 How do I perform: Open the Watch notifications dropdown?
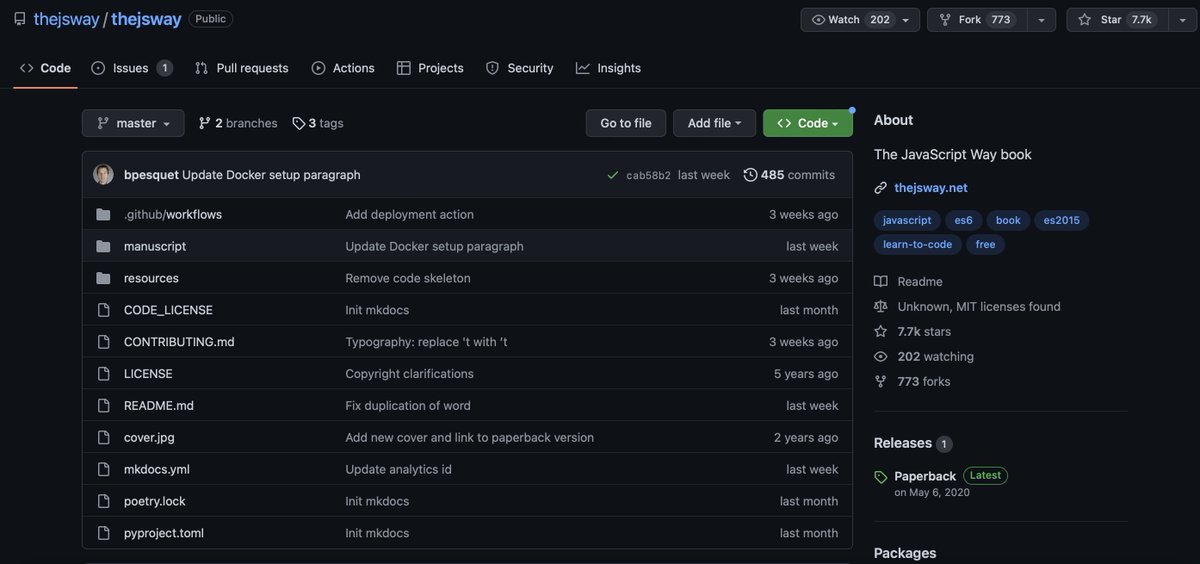[860, 20]
